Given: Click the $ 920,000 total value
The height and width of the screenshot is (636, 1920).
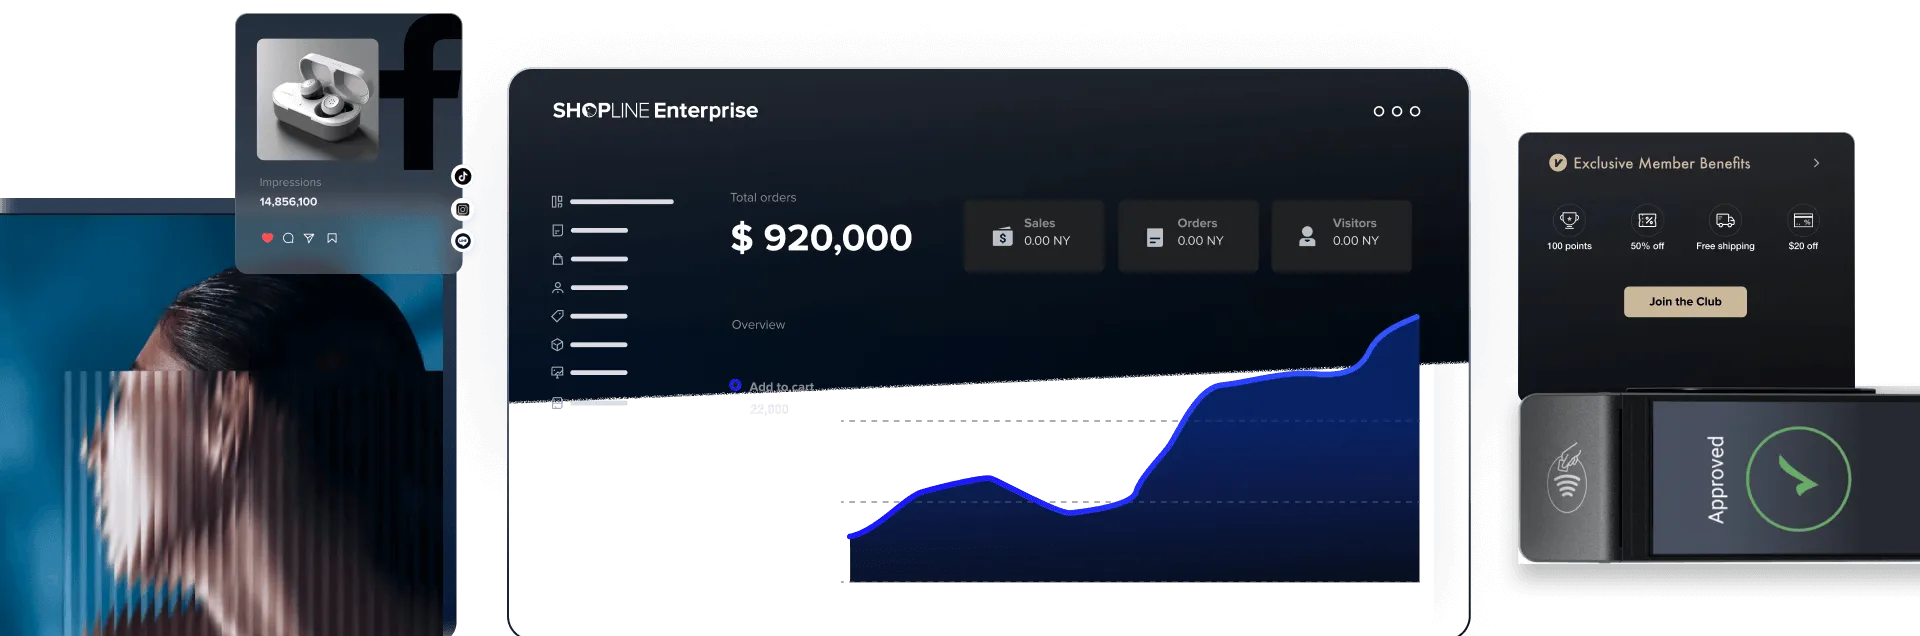Looking at the screenshot, I should [x=821, y=238].
